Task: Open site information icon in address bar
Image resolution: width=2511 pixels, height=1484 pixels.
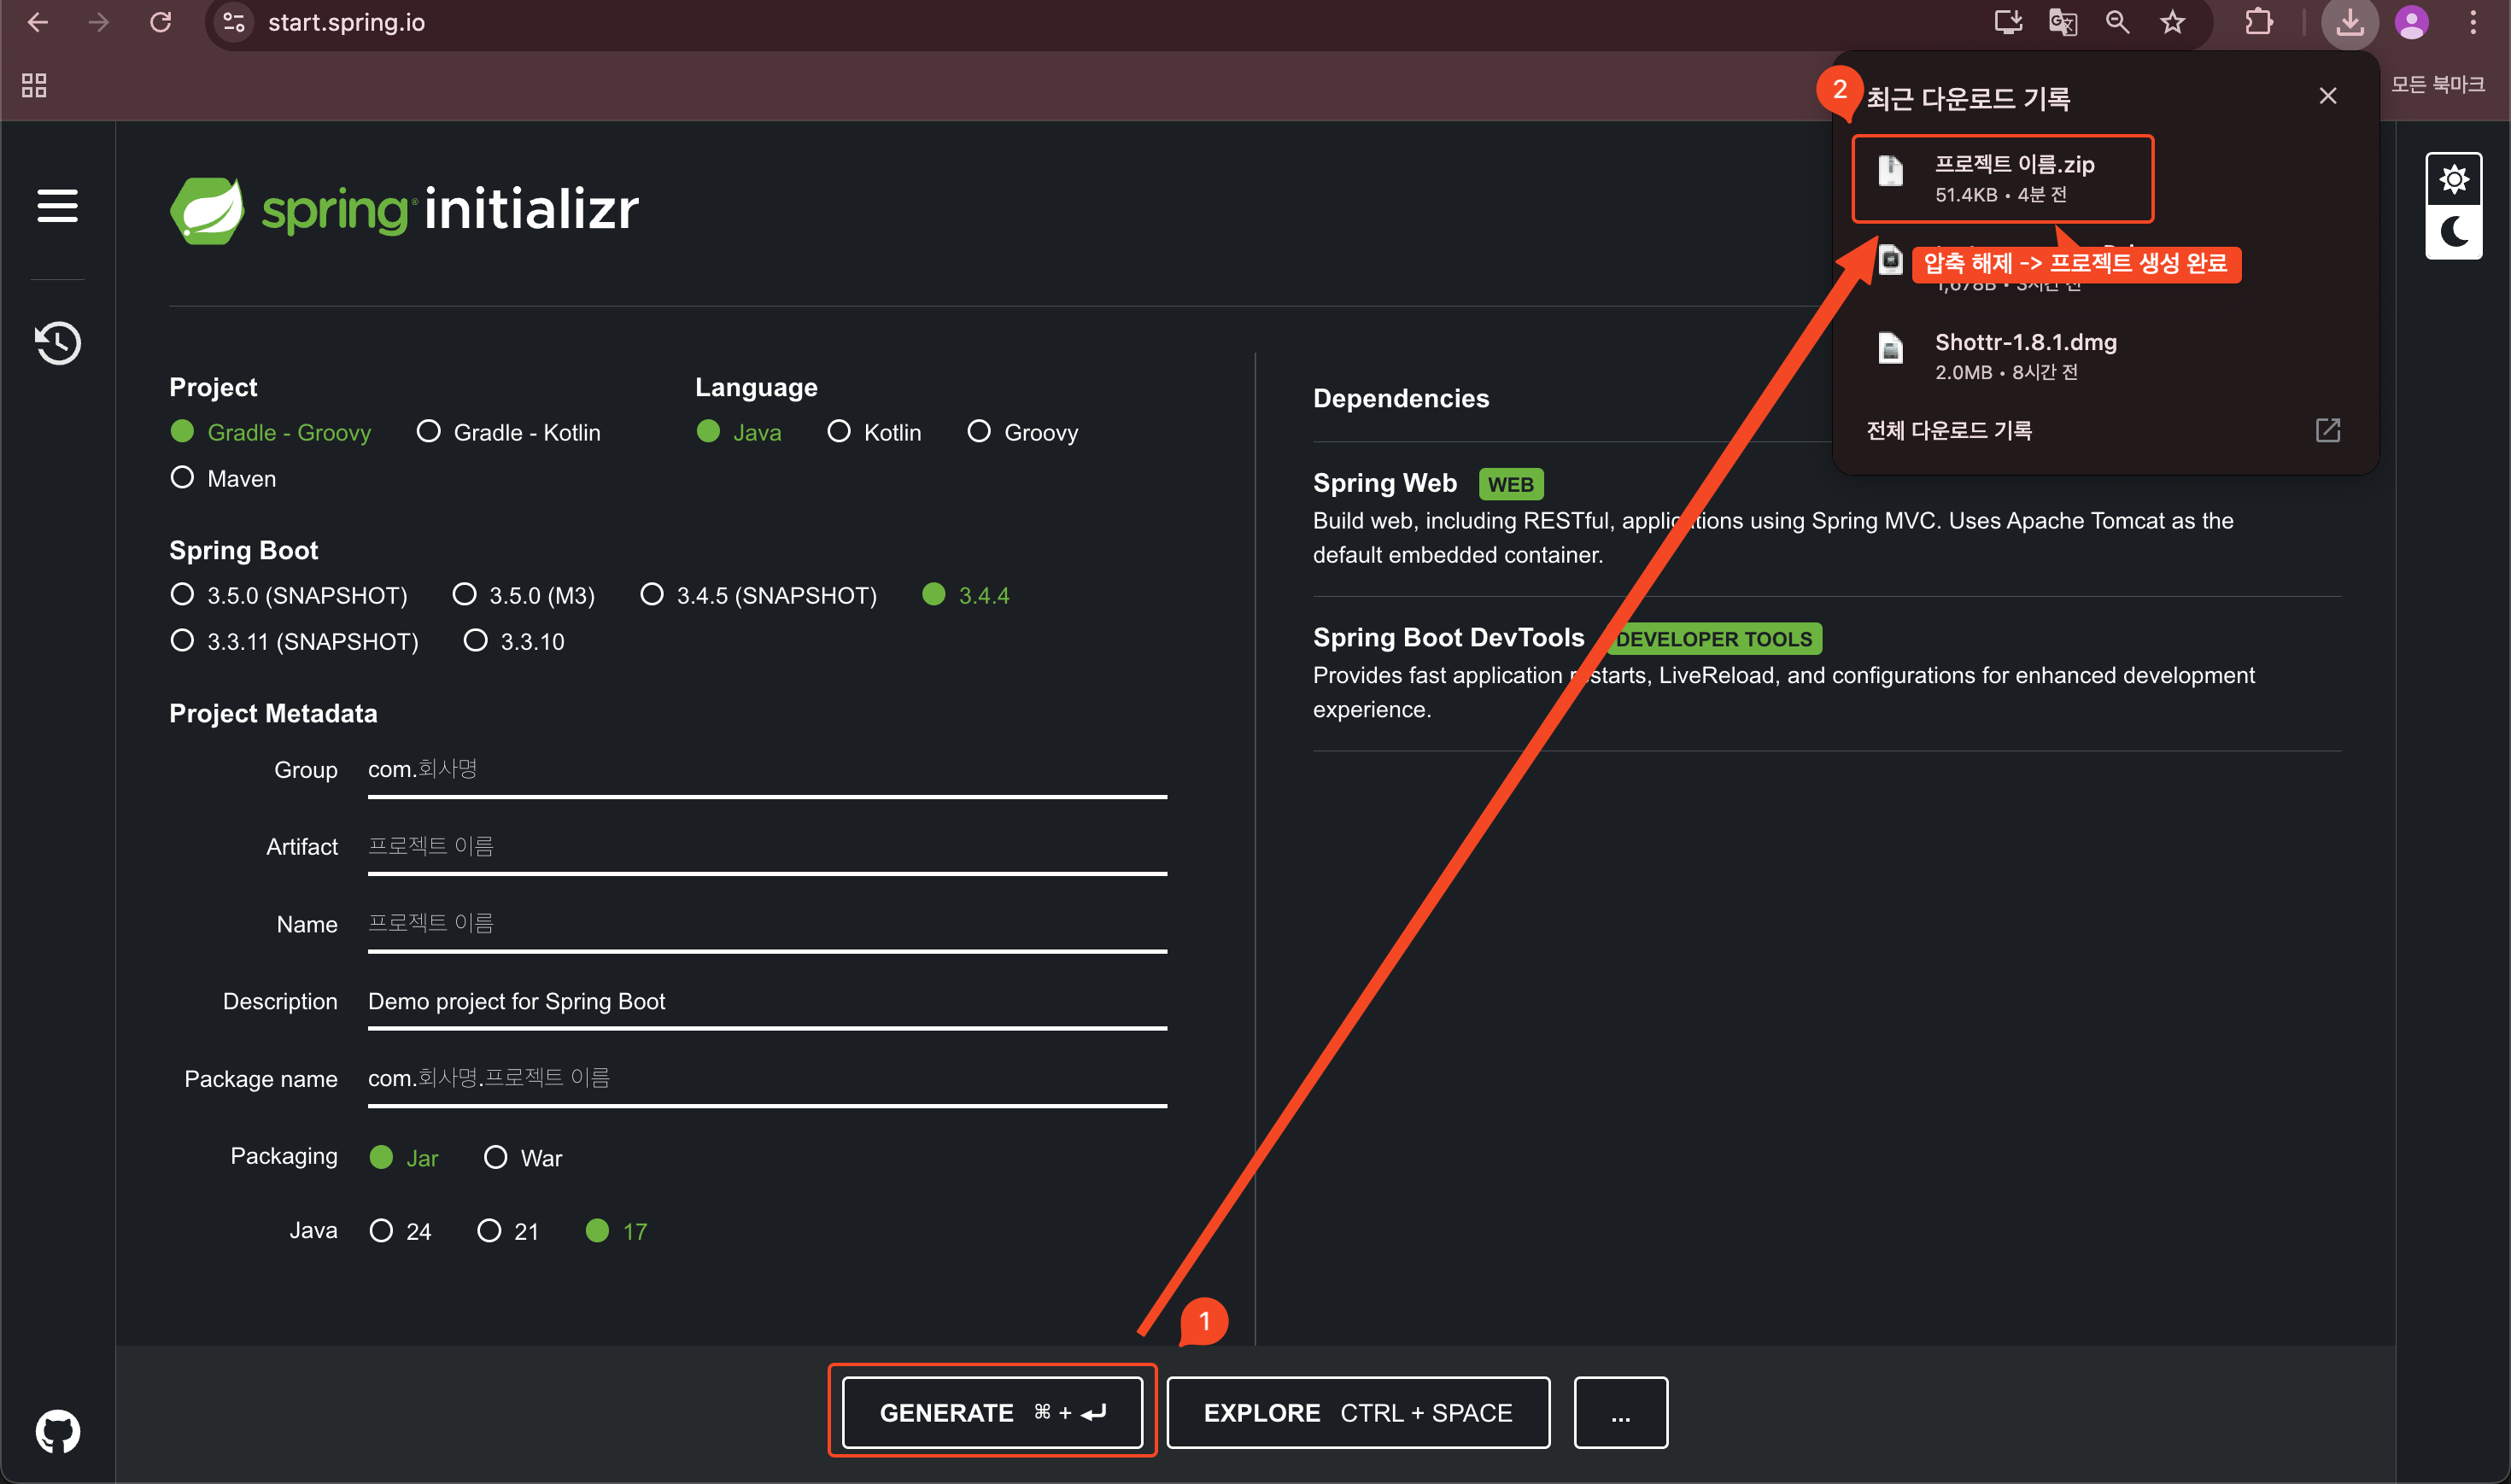Action: click(x=234, y=22)
